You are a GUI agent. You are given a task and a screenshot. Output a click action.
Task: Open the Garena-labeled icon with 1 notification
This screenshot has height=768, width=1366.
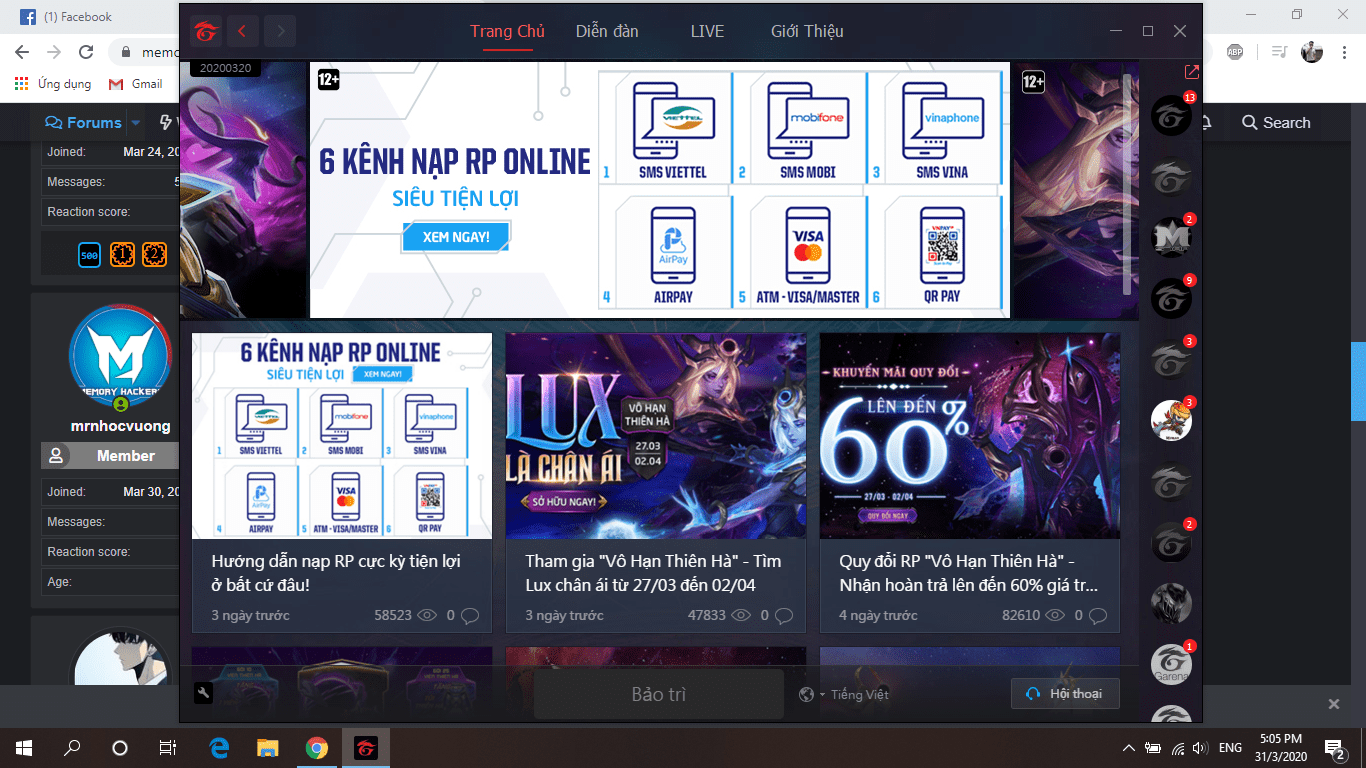point(1171,664)
